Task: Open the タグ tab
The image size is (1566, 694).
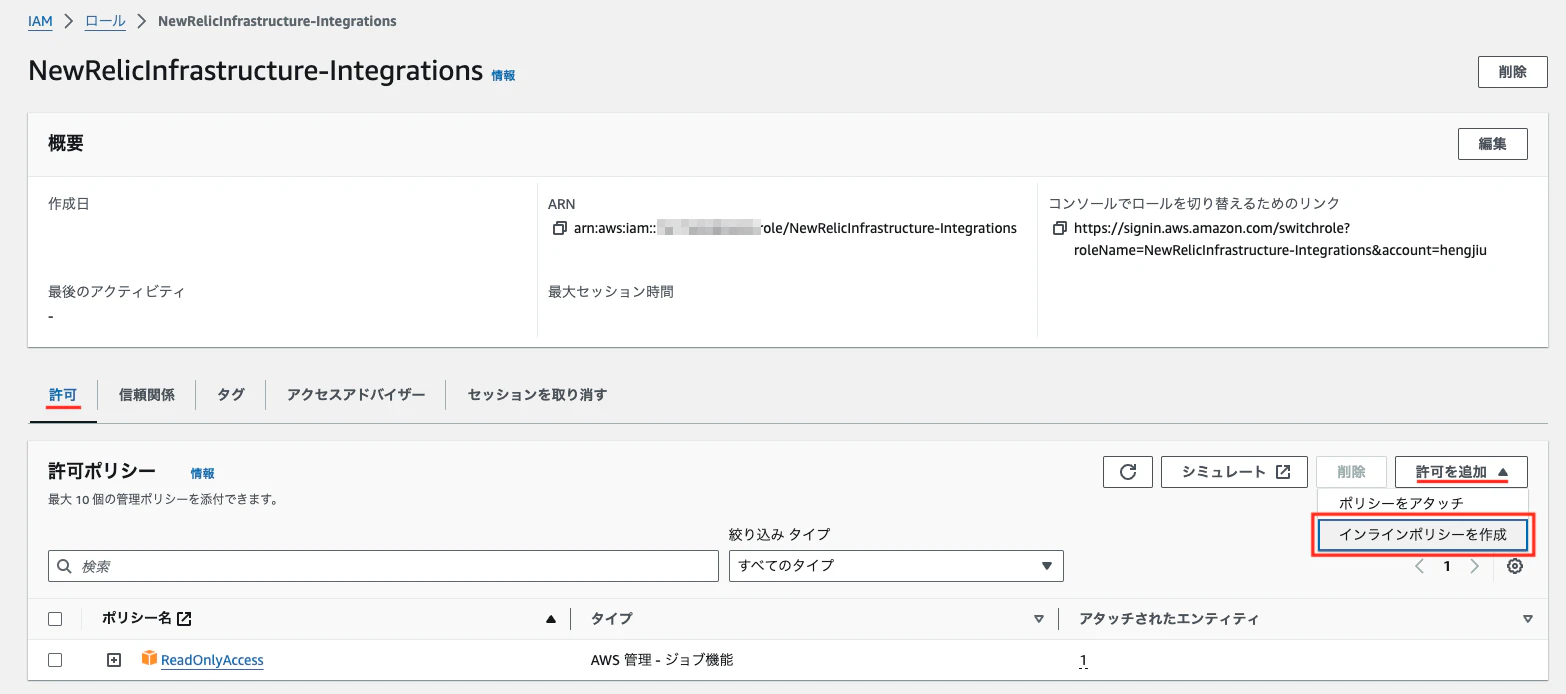Action: point(231,395)
